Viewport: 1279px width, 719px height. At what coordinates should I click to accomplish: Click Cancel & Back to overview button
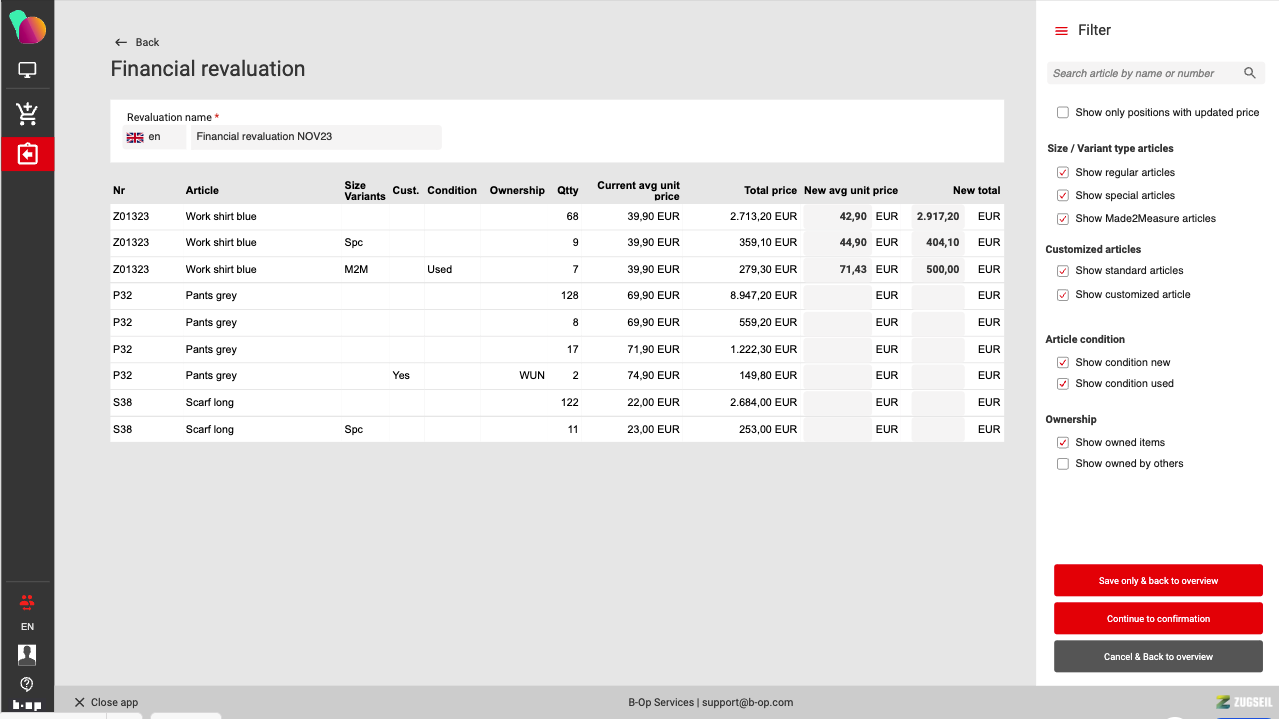click(1158, 657)
